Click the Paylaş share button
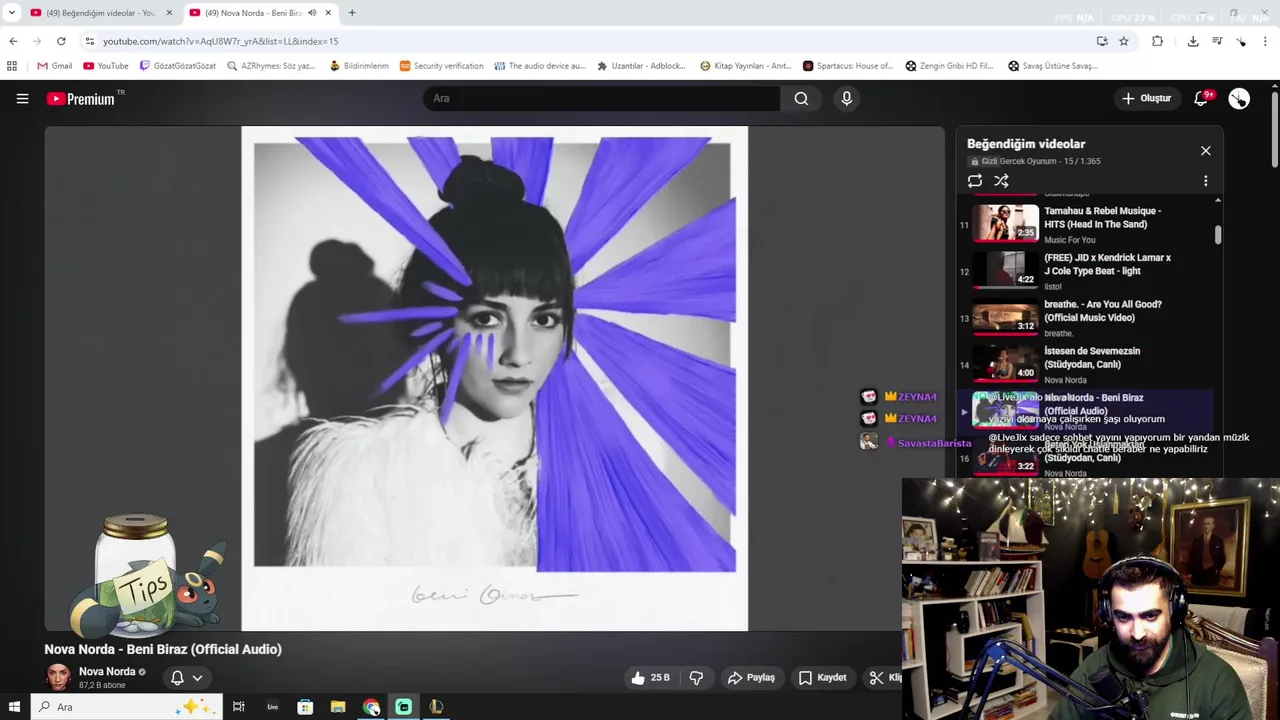 tap(751, 677)
